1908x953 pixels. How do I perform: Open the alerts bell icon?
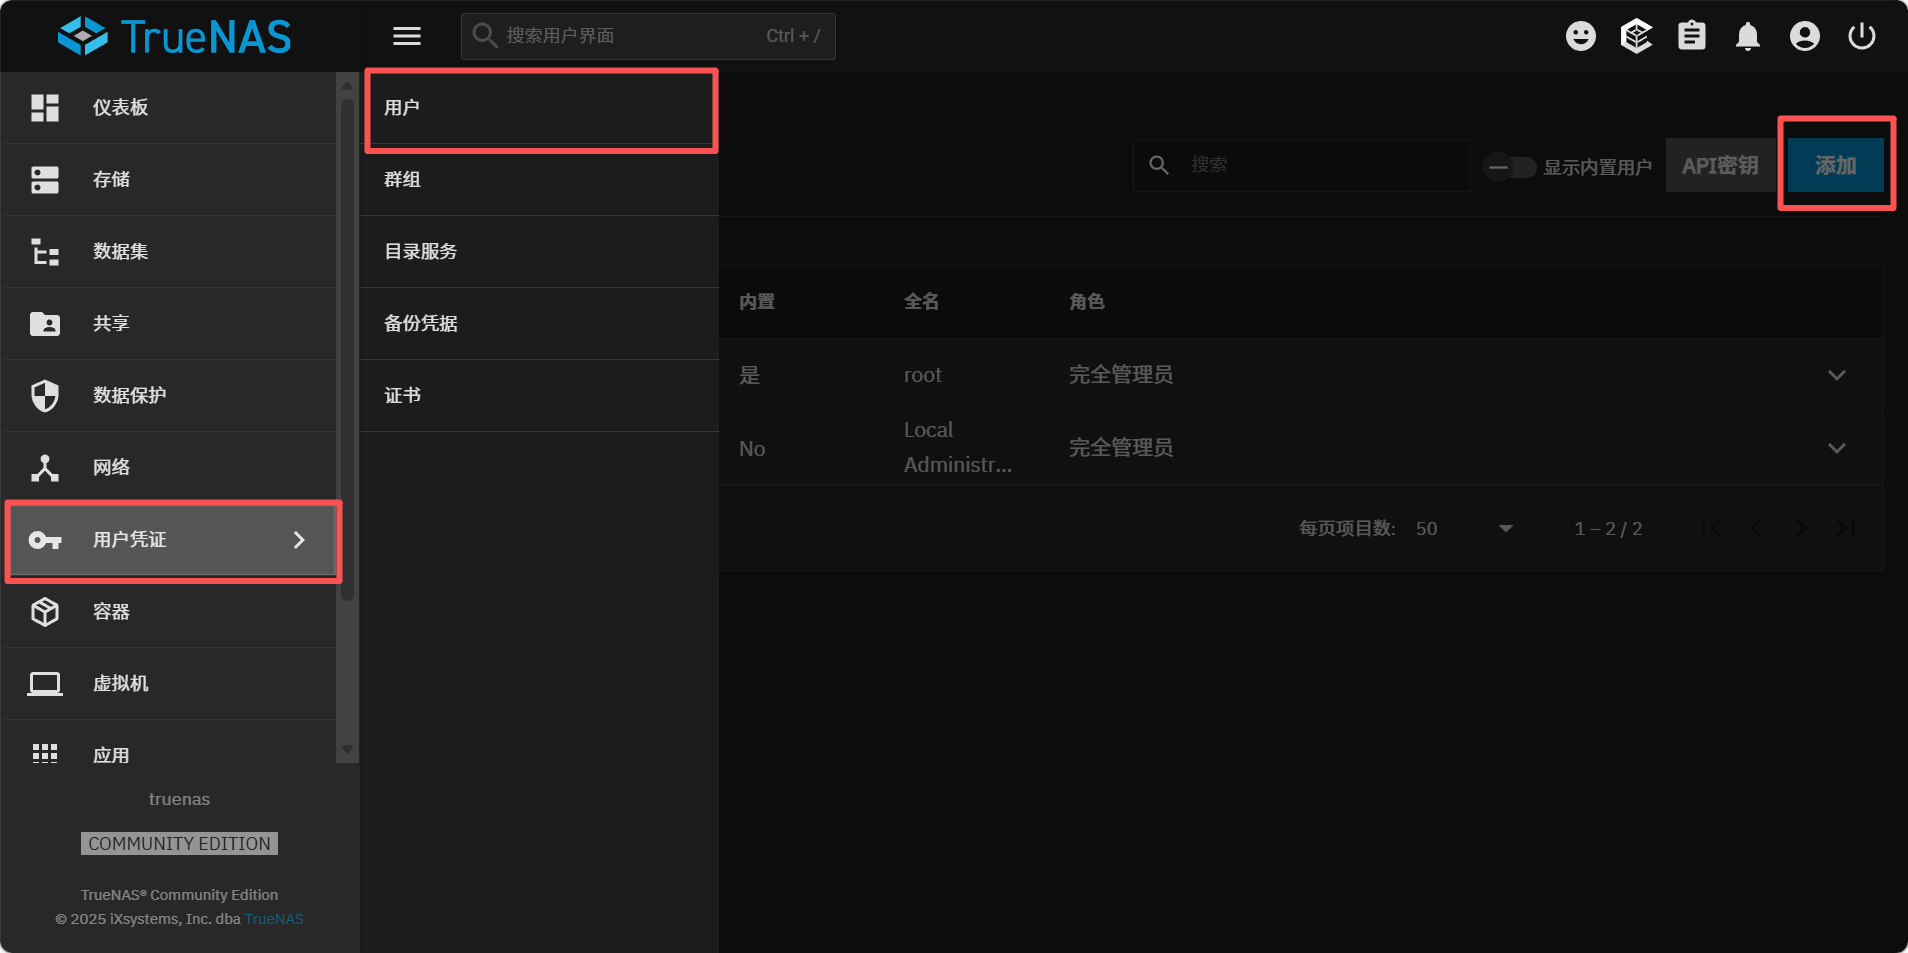click(1748, 37)
